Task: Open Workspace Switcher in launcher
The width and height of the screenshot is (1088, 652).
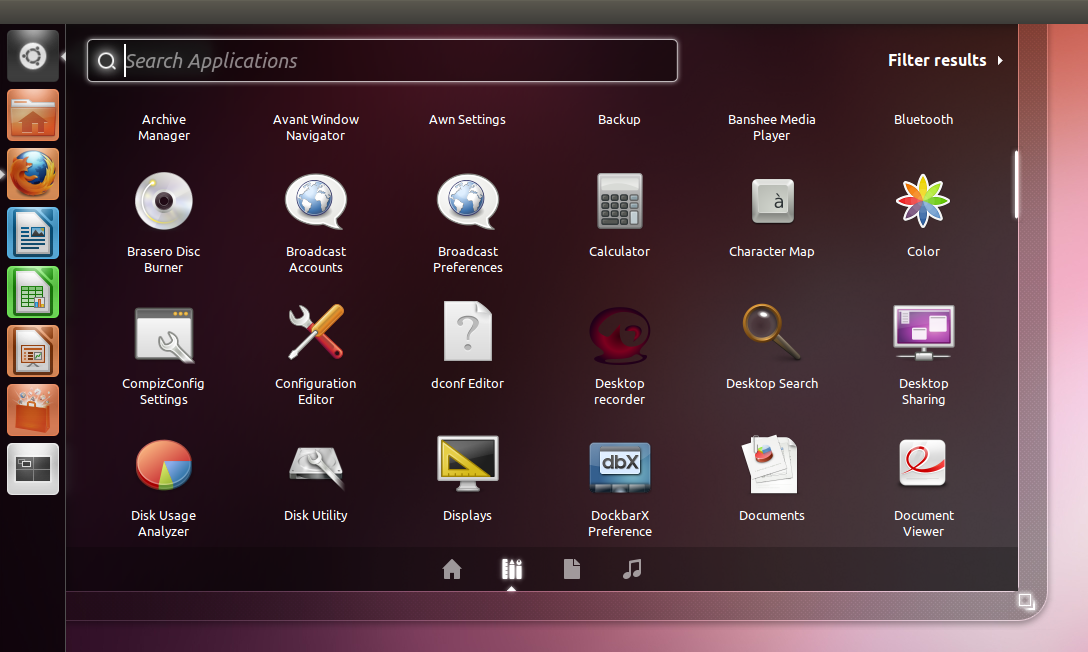Action: (33, 469)
